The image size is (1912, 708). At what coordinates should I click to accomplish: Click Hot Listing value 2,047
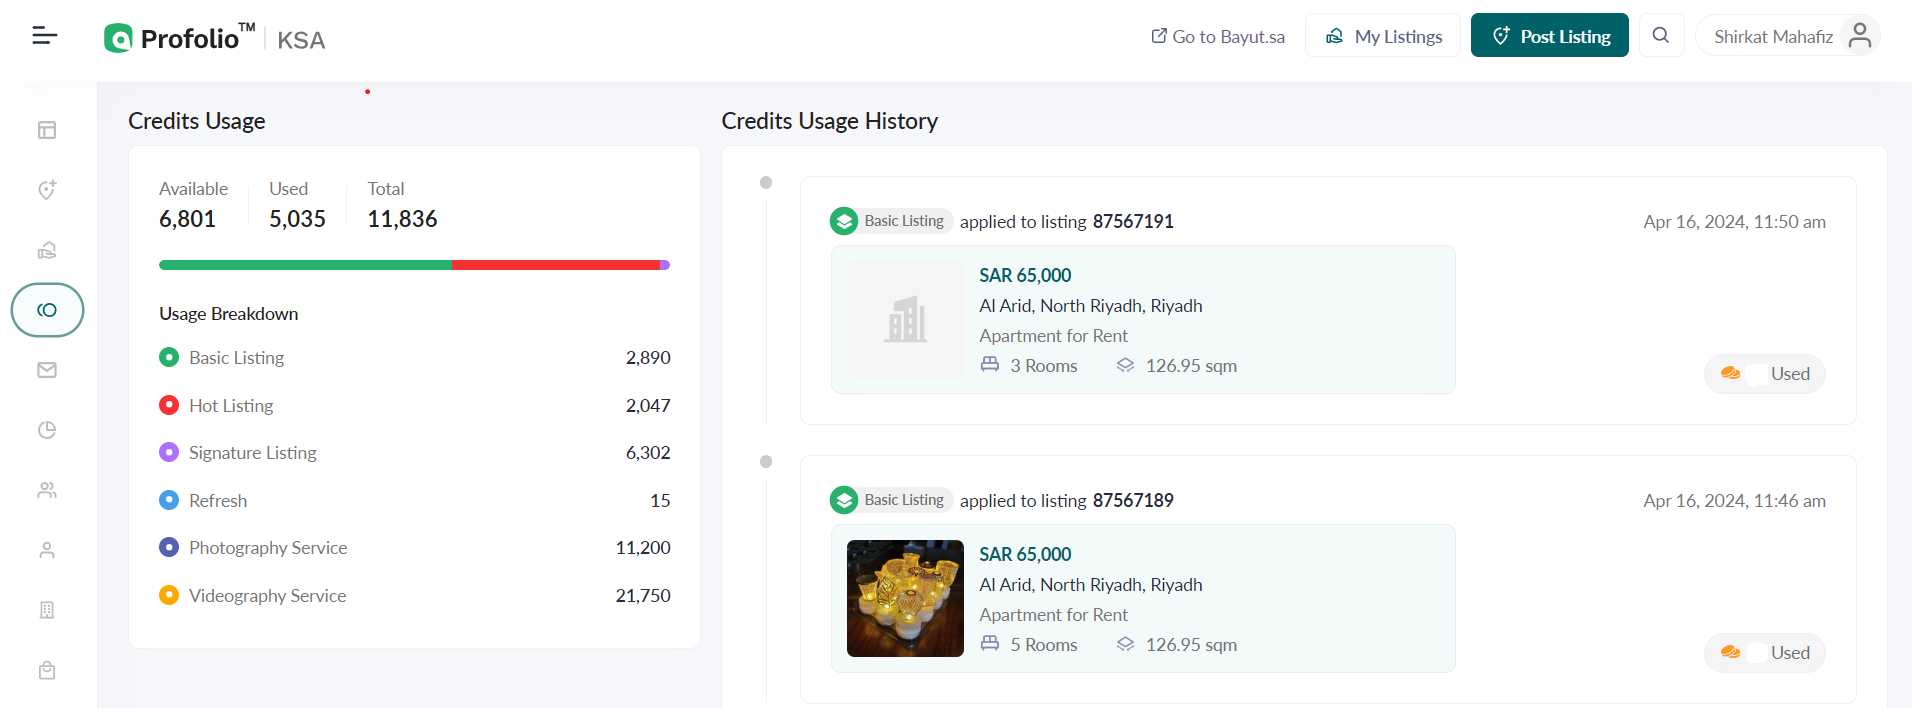[648, 405]
